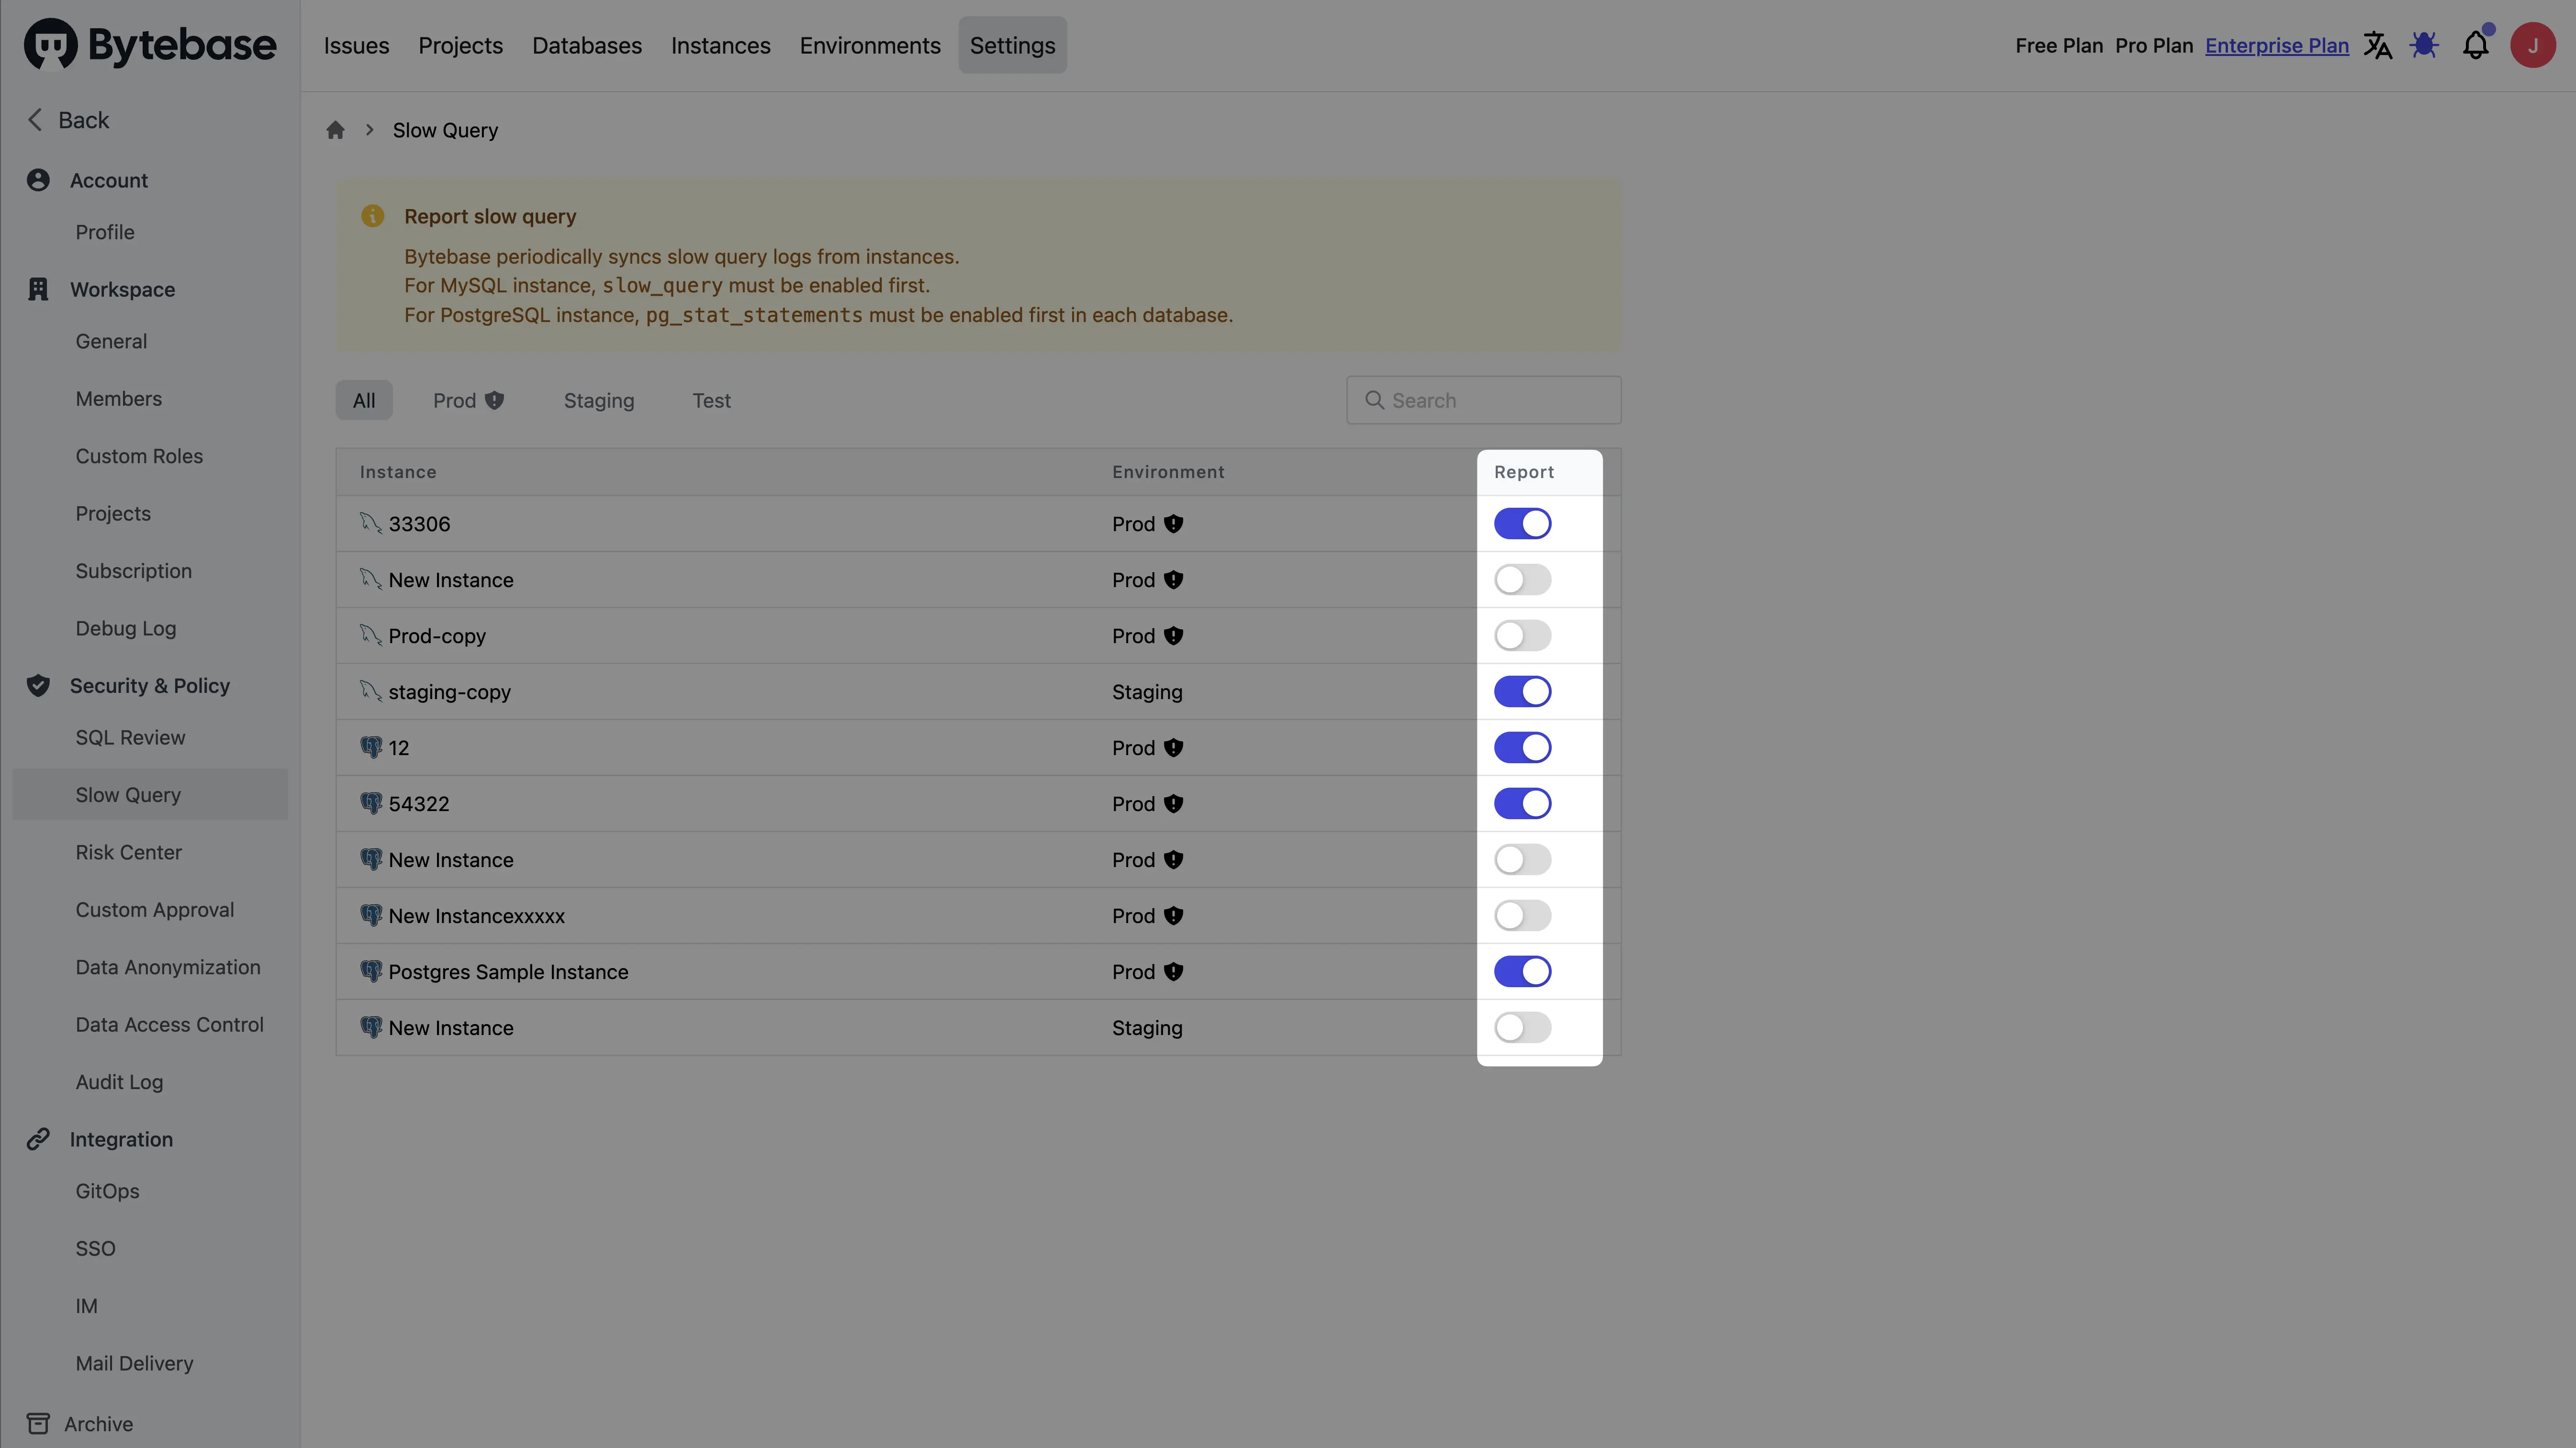Select the Settings nav item
The height and width of the screenshot is (1448, 2576).
coord(1012,45)
